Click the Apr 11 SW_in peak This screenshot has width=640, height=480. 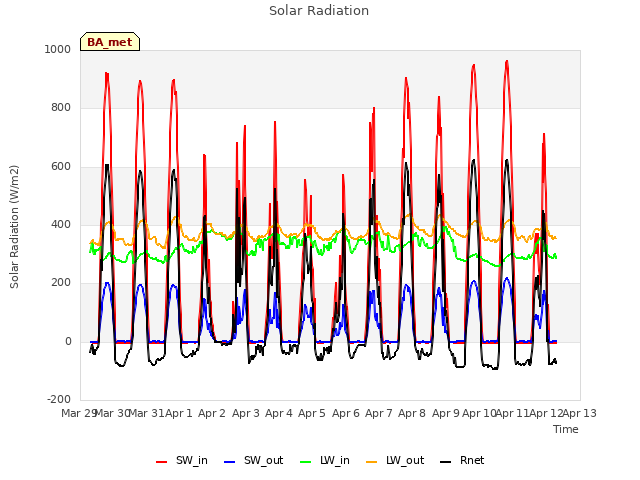507,61
